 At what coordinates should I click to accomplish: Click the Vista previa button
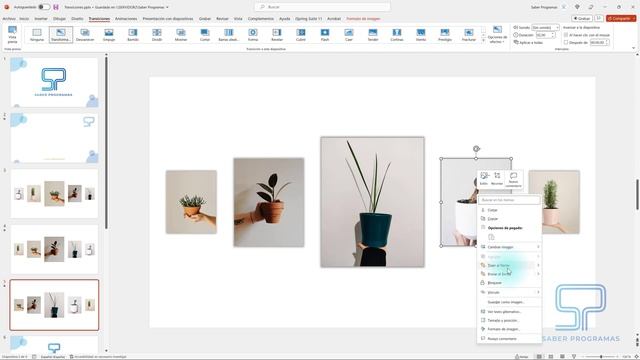[x=12, y=35]
